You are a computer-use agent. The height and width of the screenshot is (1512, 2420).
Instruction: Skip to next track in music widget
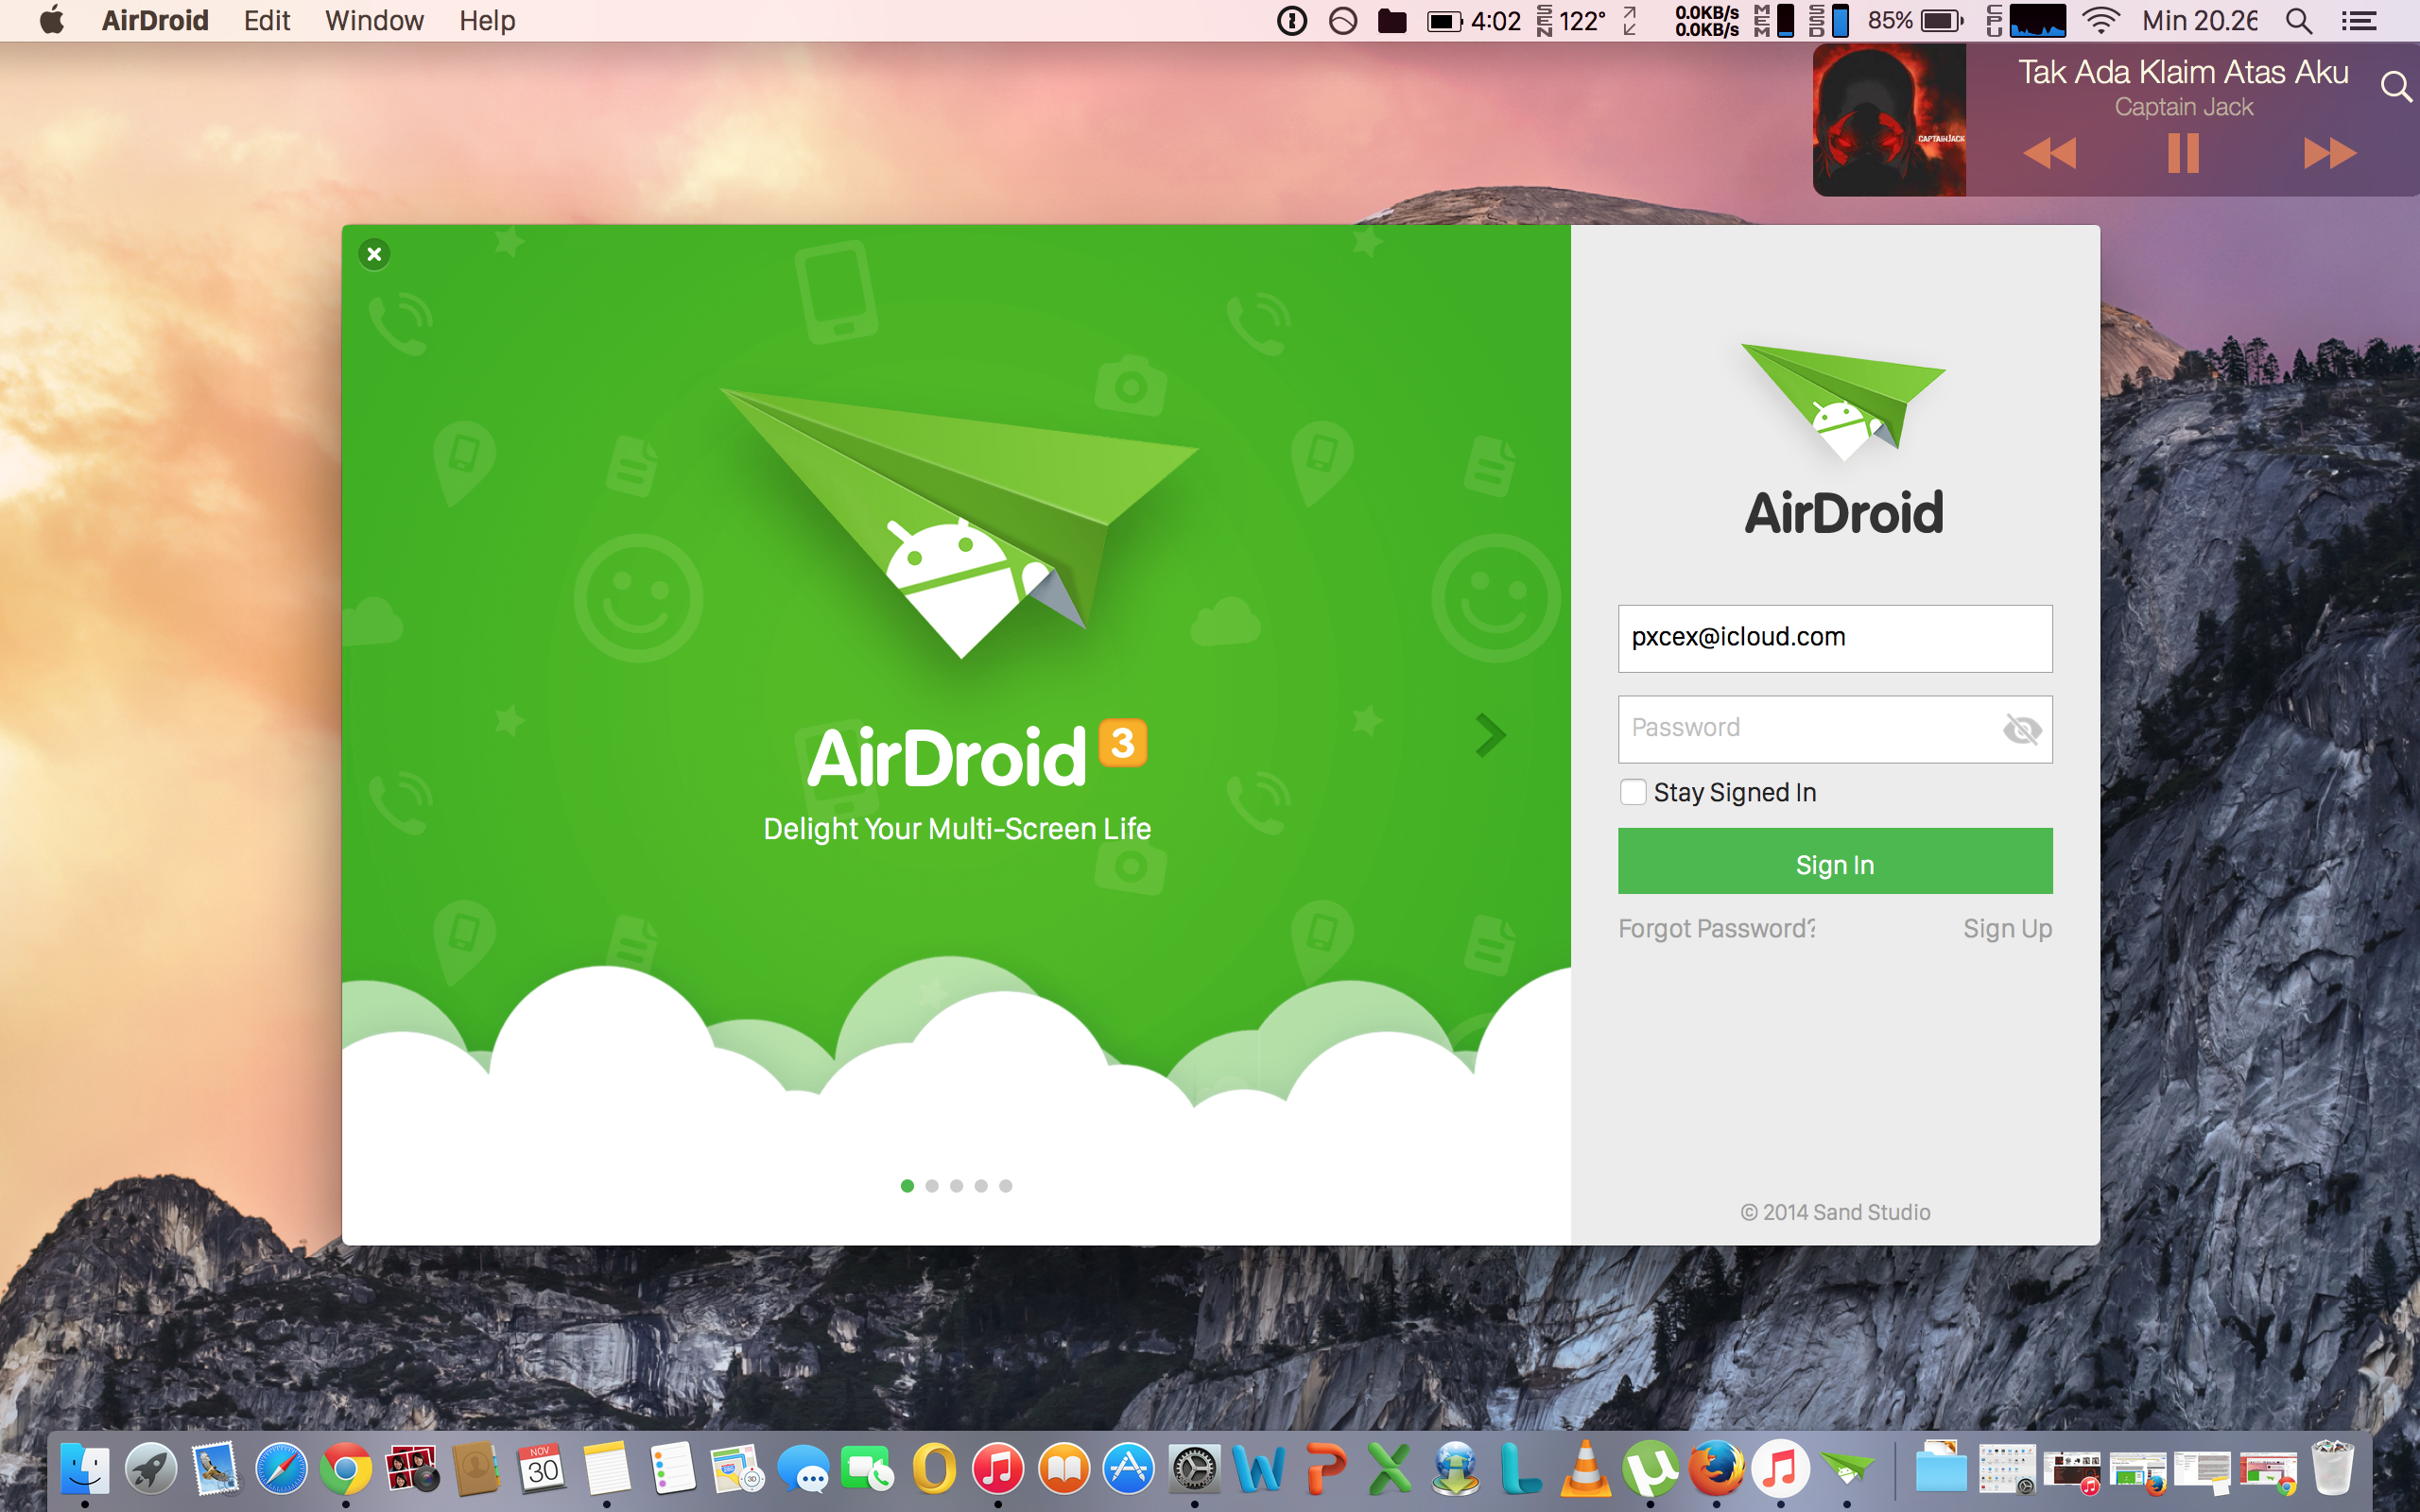[2330, 153]
